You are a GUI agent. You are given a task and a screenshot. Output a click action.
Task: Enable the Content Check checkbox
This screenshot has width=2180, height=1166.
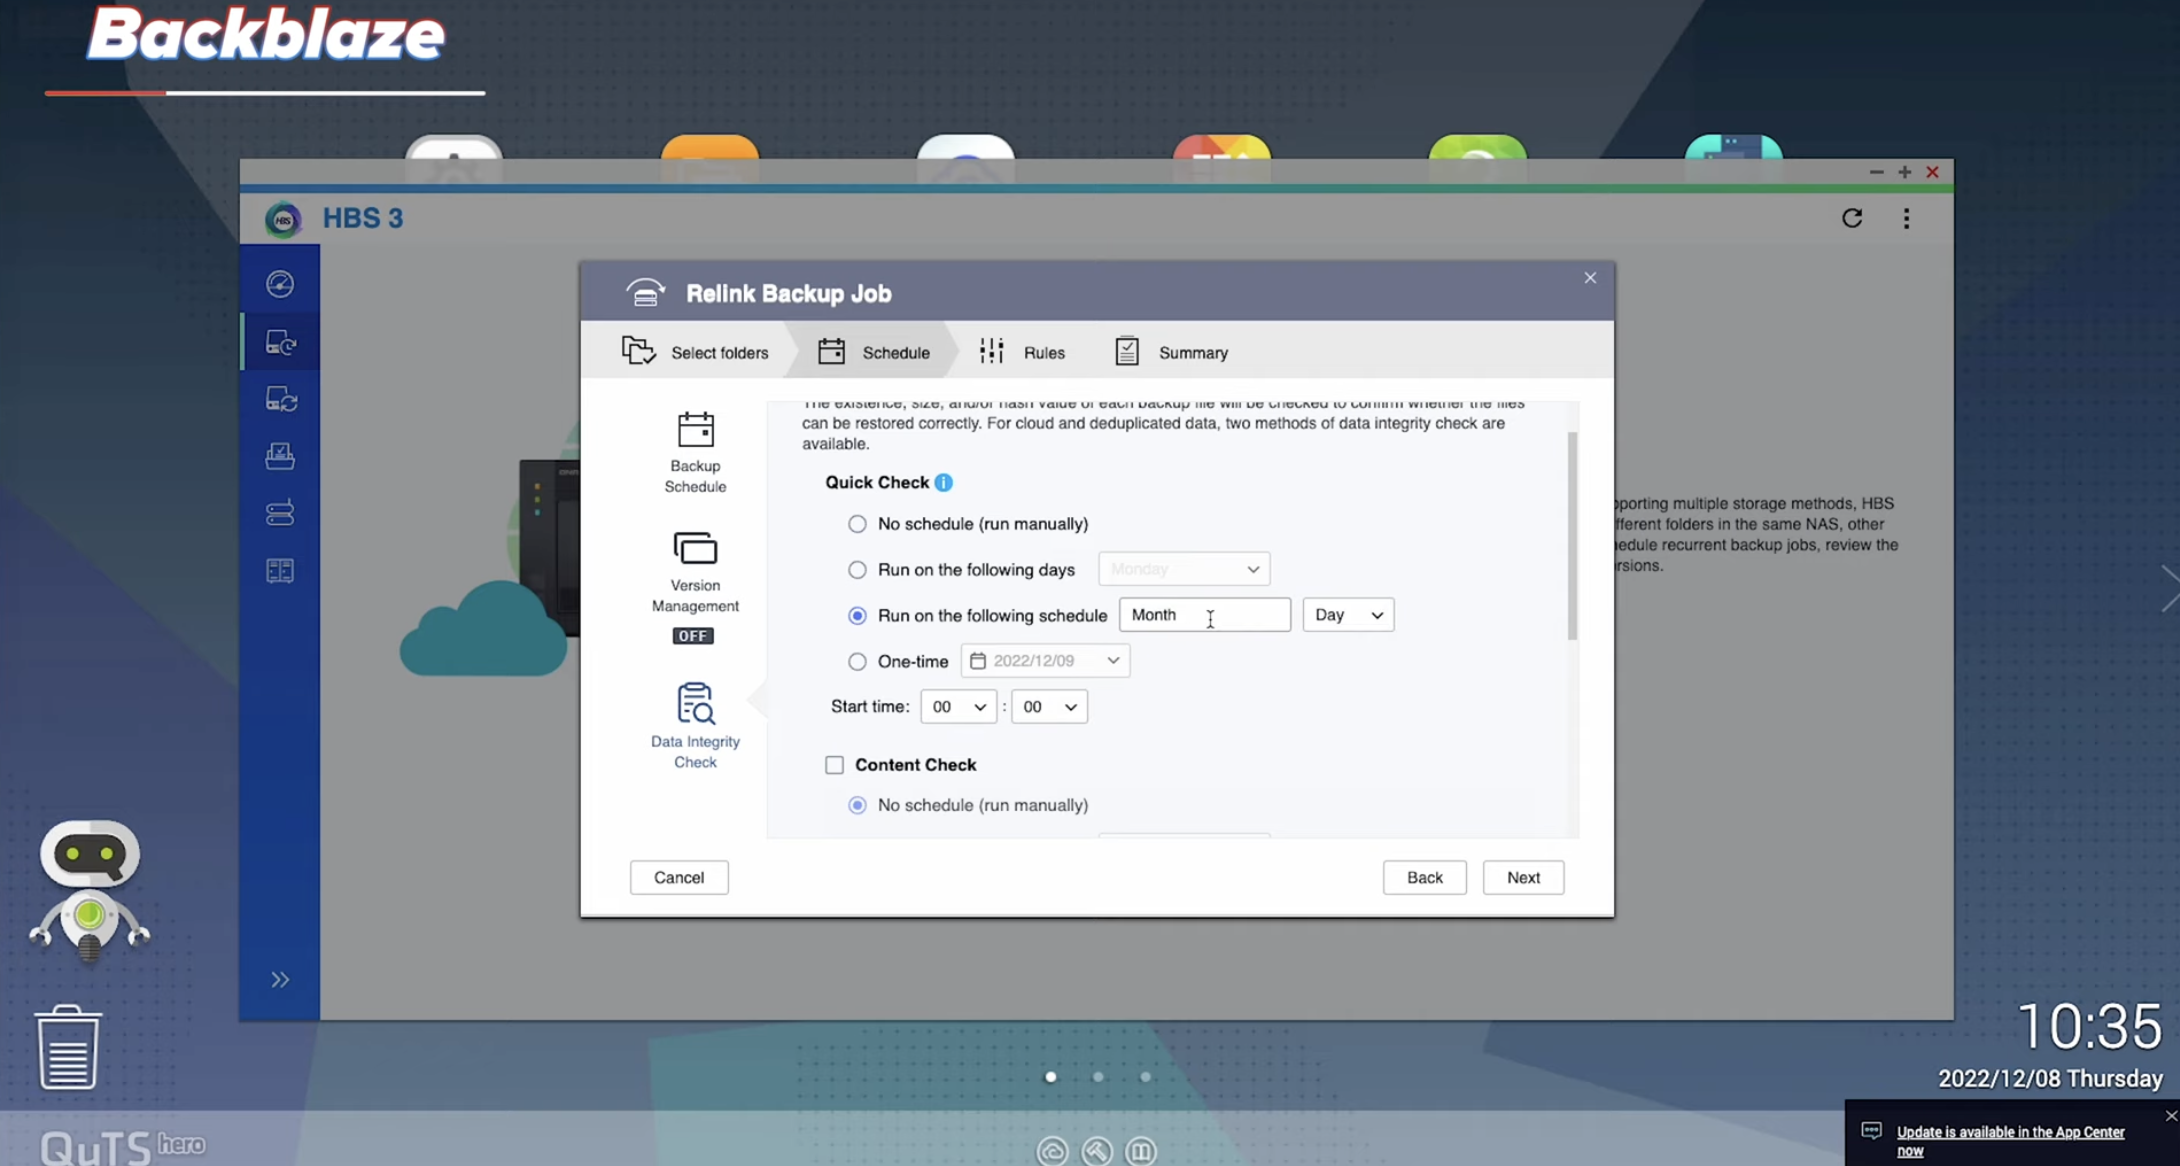pos(834,765)
